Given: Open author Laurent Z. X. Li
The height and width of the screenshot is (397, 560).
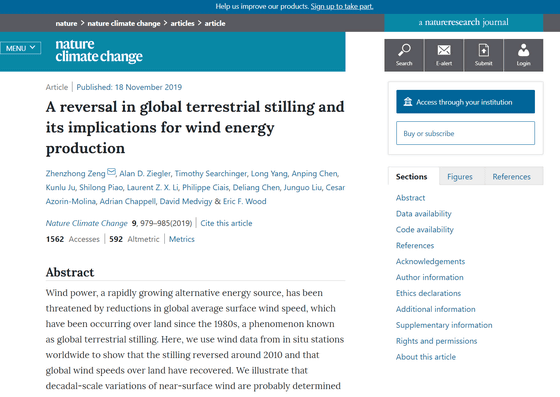Looking at the screenshot, I should pos(152,187).
